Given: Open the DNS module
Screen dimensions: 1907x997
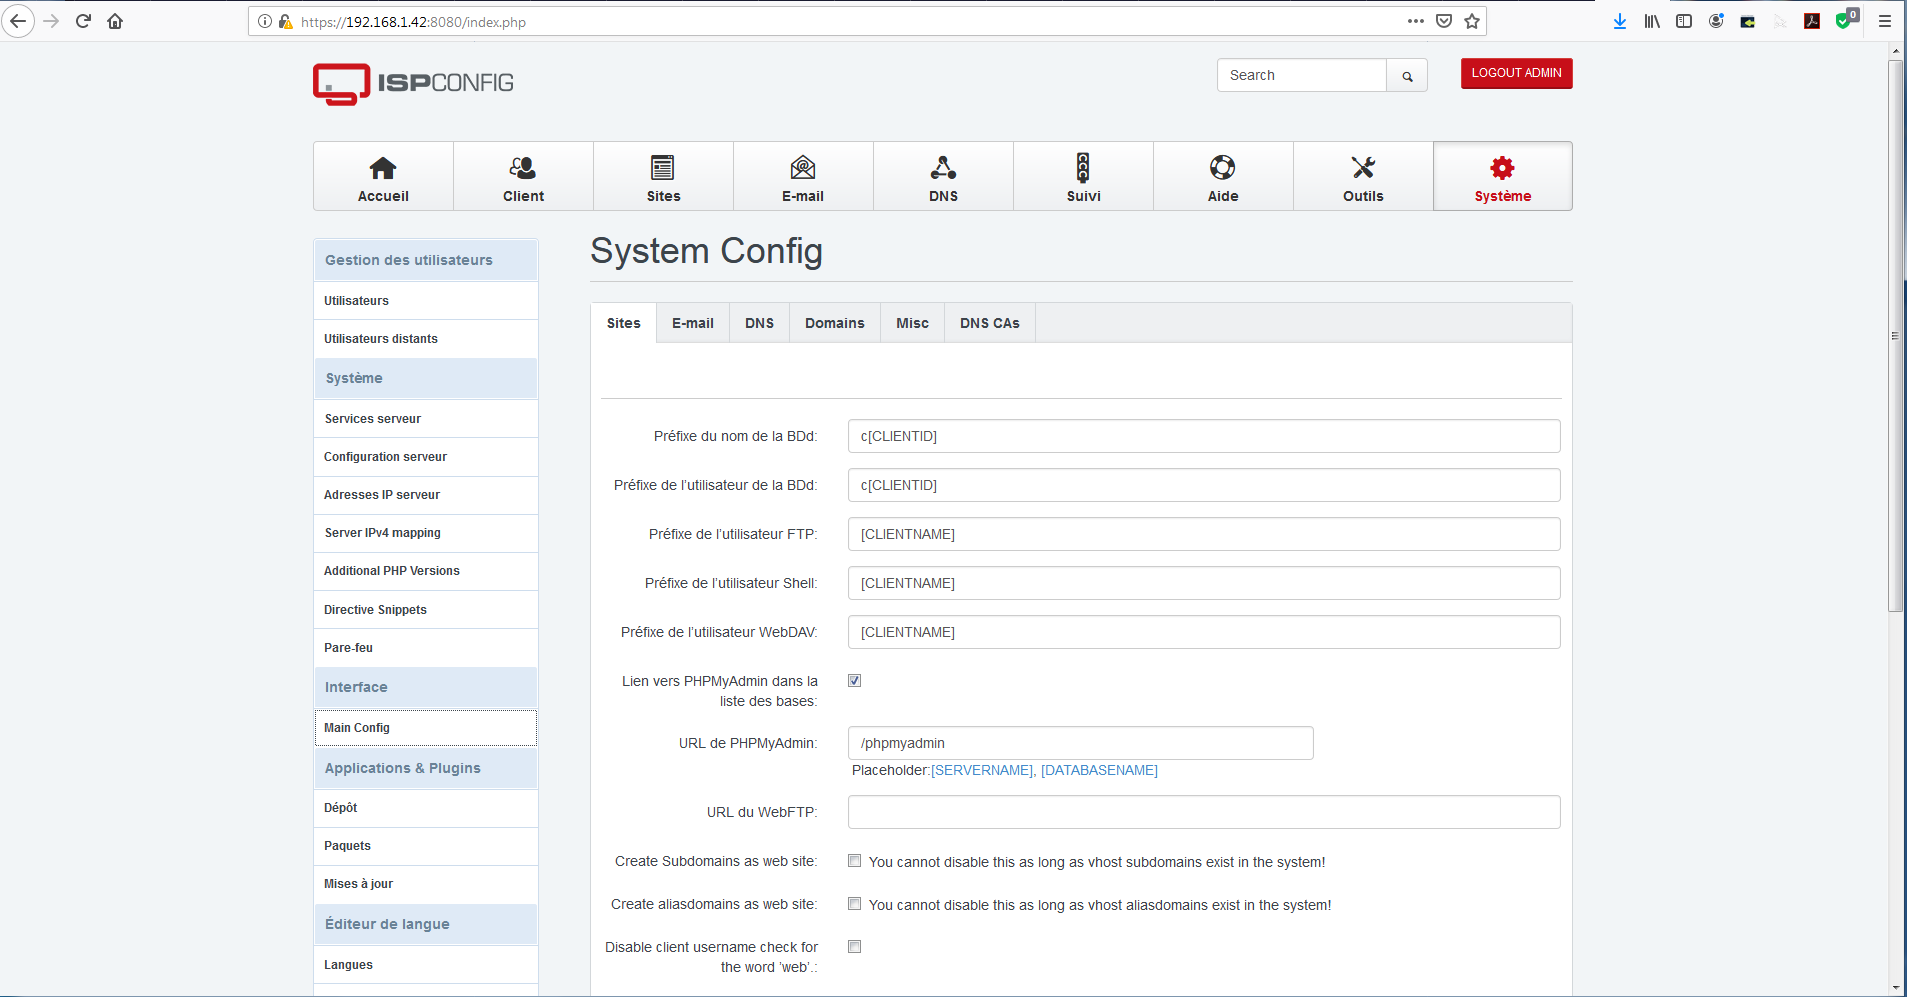Looking at the screenshot, I should tap(943, 176).
